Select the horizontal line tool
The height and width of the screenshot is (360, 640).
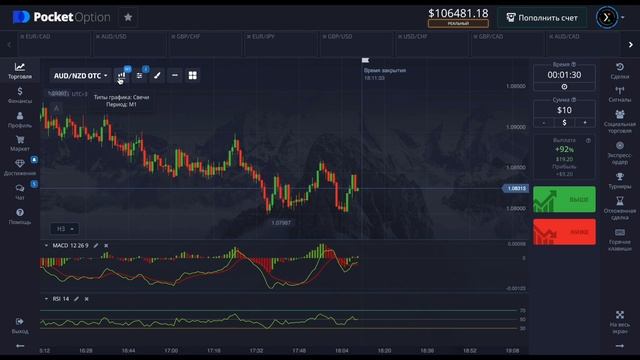(175, 76)
